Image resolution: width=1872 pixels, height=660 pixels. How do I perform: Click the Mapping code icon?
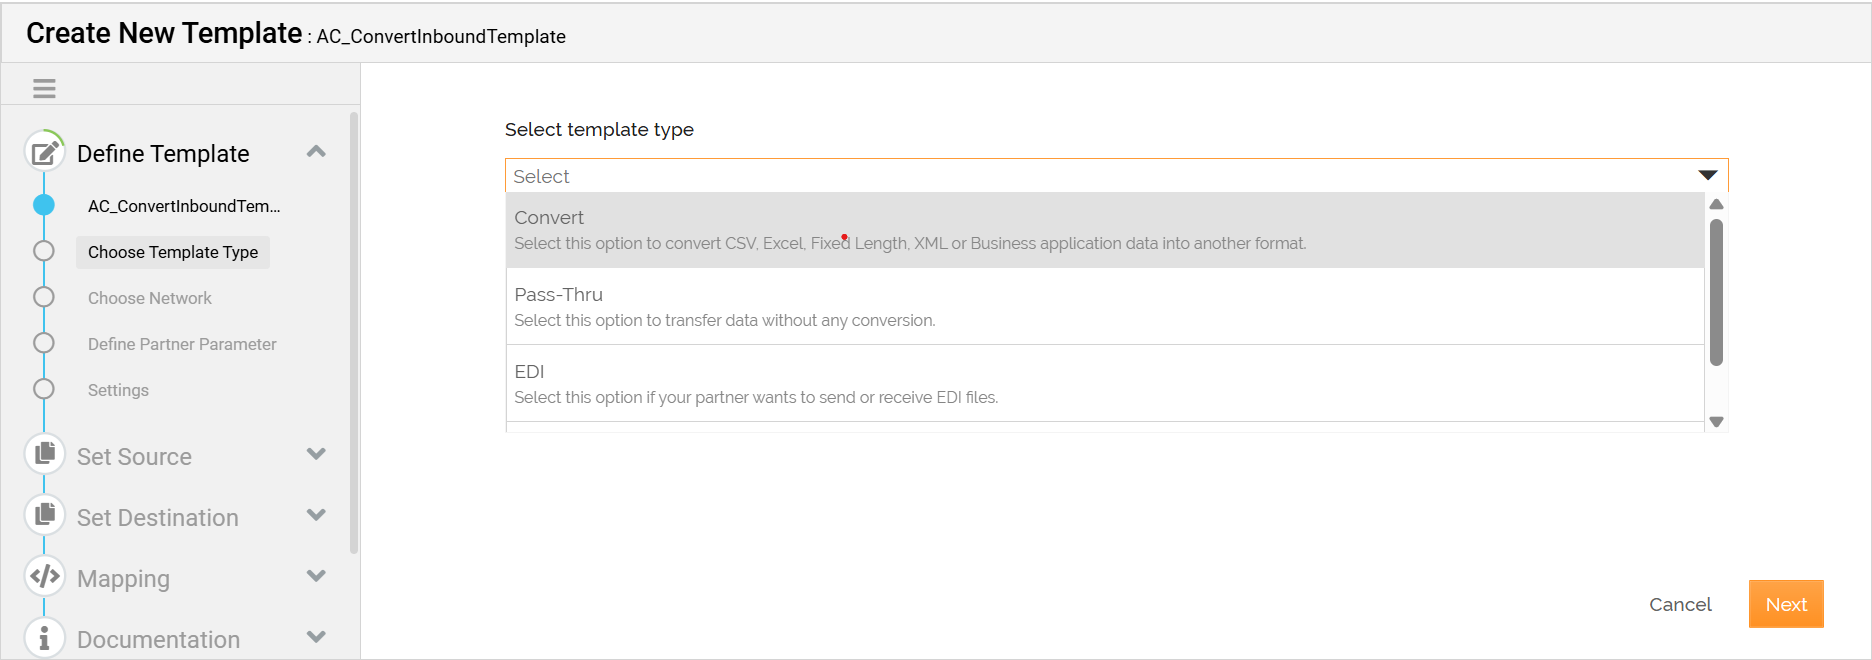click(x=44, y=577)
